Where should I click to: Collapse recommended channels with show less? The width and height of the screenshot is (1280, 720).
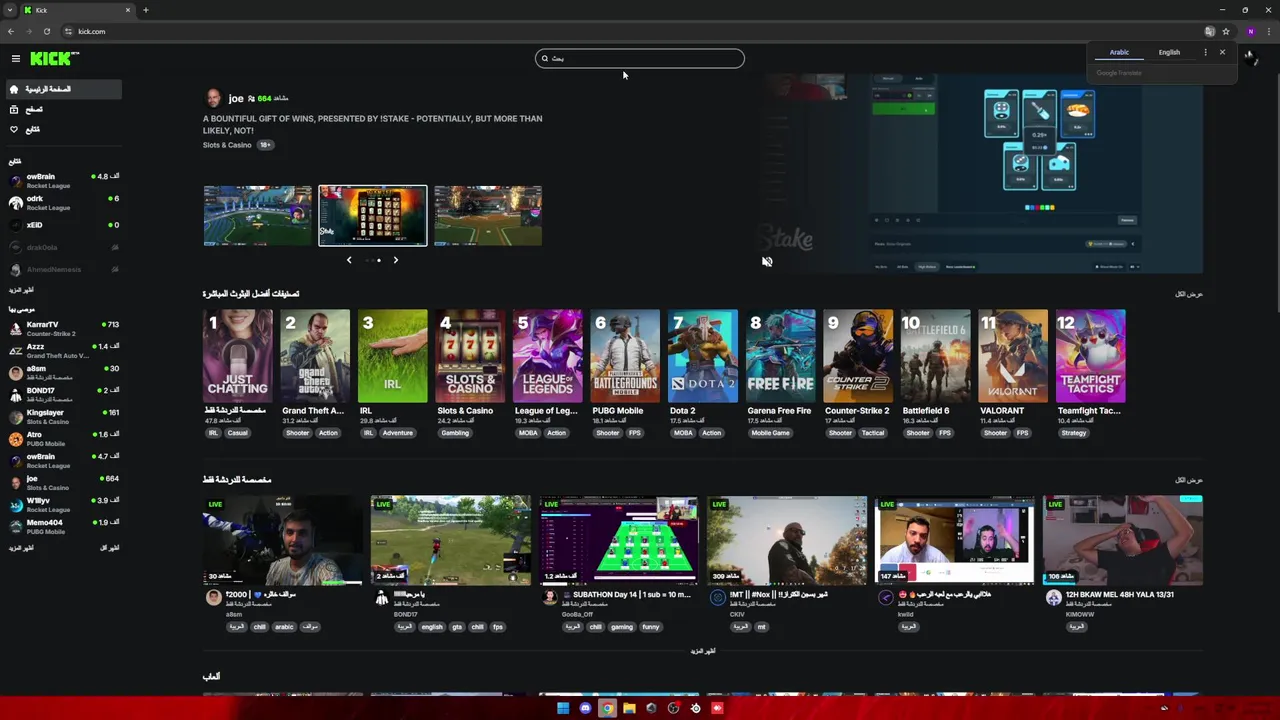tap(110, 548)
